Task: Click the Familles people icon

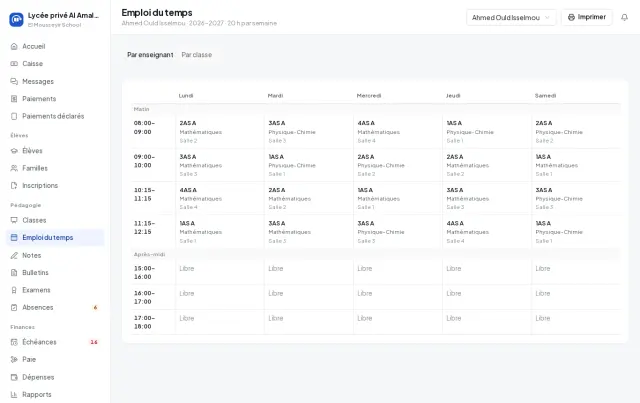Action: (14, 168)
